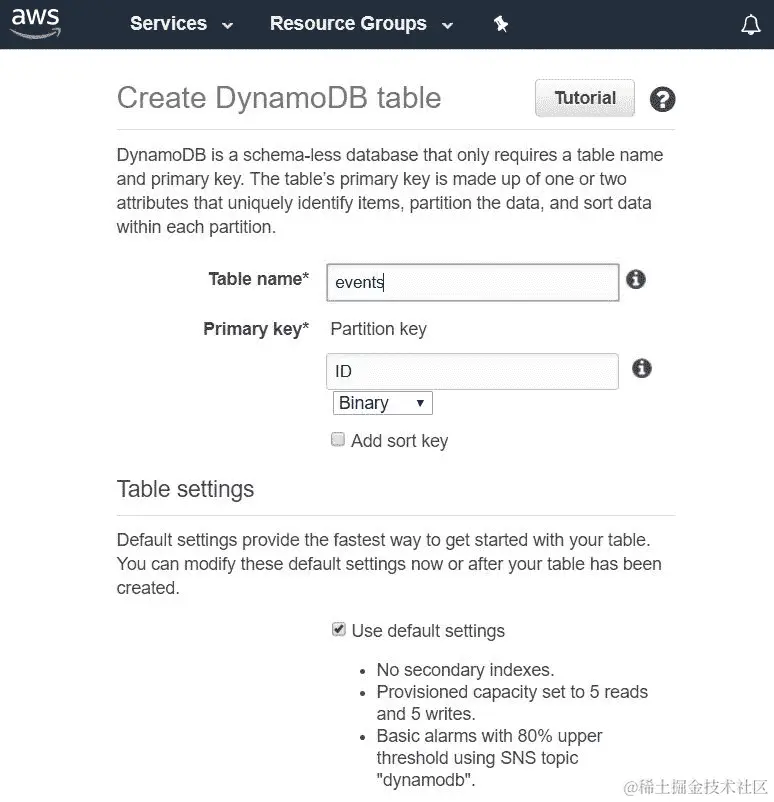774x802 pixels.
Task: Enable the Add sort key checkbox
Action: pyautogui.click(x=338, y=439)
